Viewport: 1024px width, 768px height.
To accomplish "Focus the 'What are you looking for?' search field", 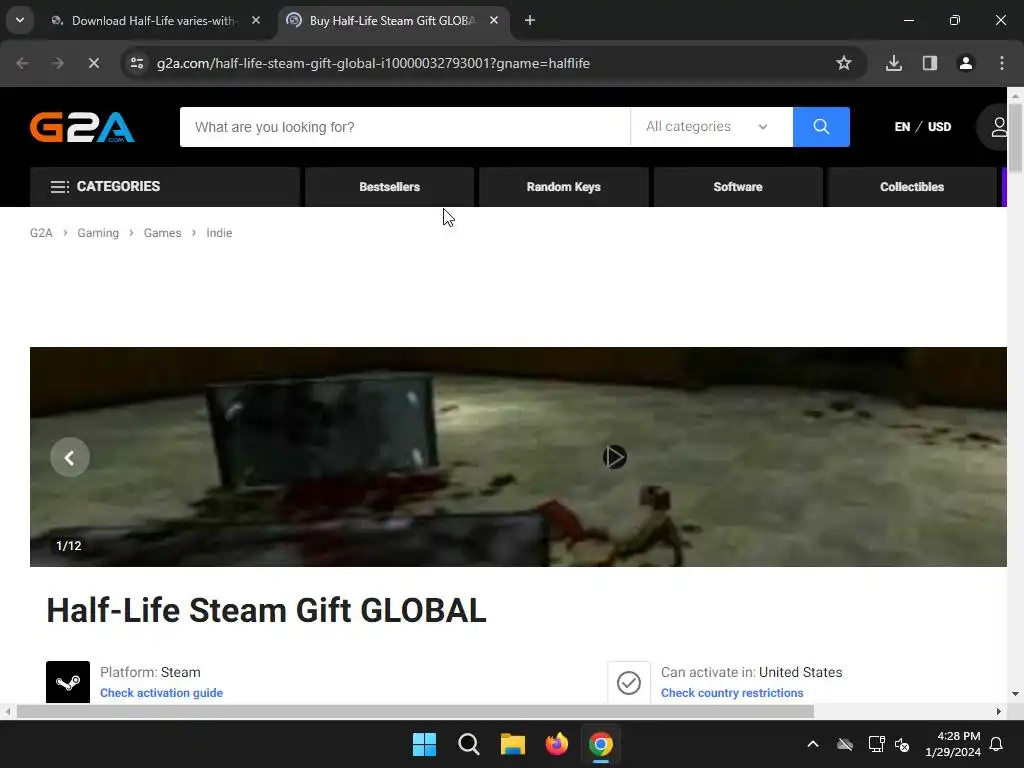I will (x=405, y=127).
